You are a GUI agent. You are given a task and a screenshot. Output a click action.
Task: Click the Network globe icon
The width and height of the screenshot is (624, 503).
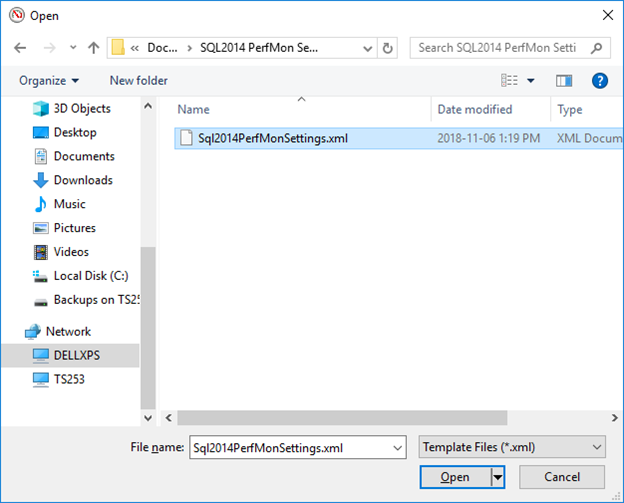click(x=33, y=331)
